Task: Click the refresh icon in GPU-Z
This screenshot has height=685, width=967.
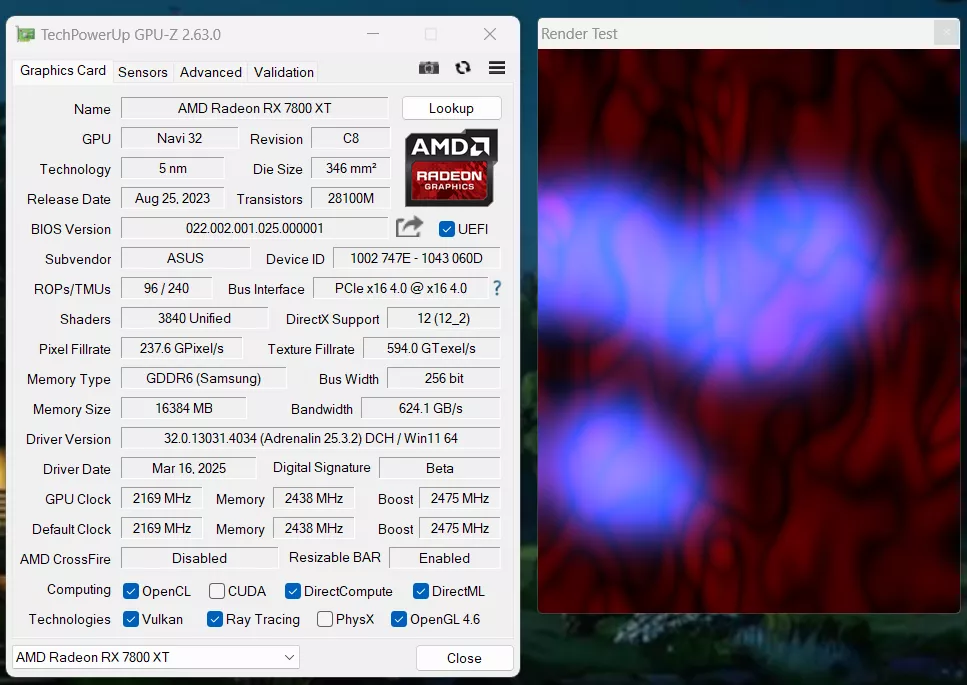Action: pos(463,68)
